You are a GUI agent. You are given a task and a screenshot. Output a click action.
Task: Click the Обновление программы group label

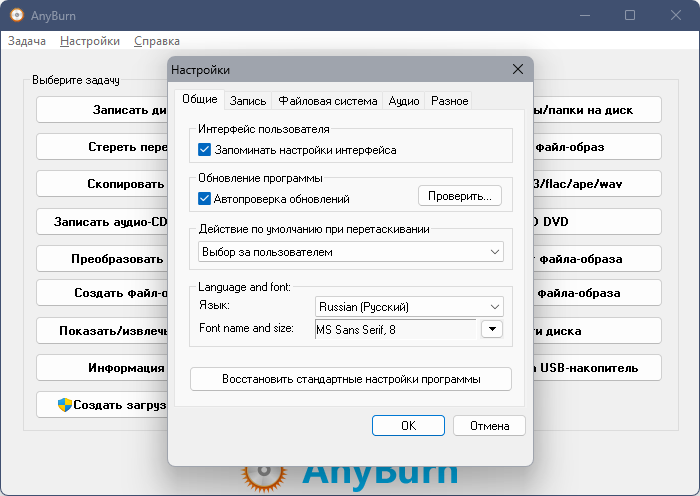(x=260, y=178)
